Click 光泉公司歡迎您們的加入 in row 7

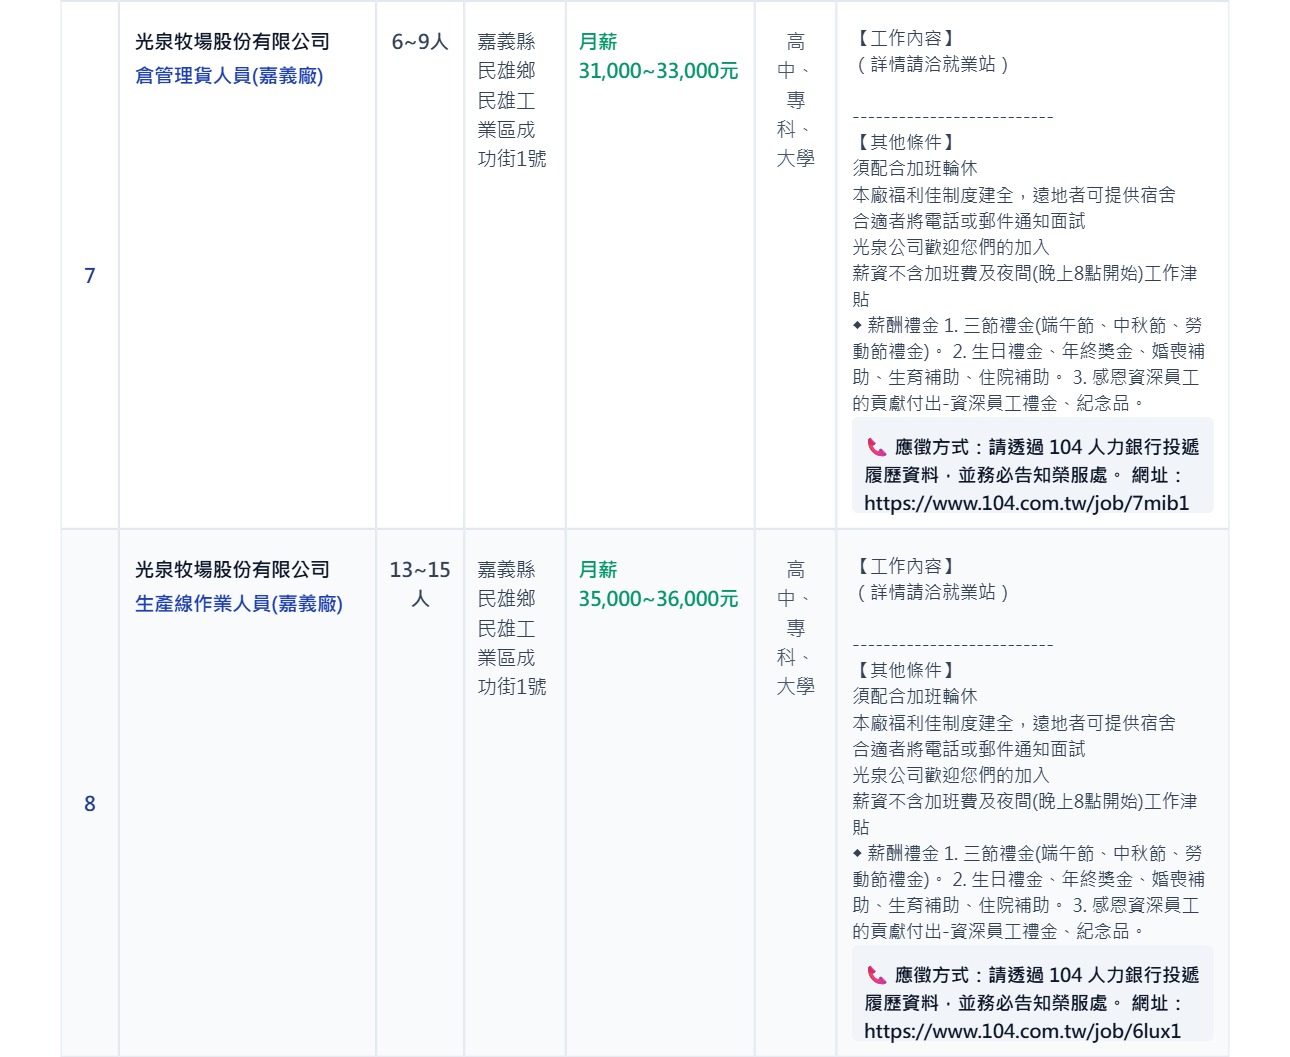(951, 247)
